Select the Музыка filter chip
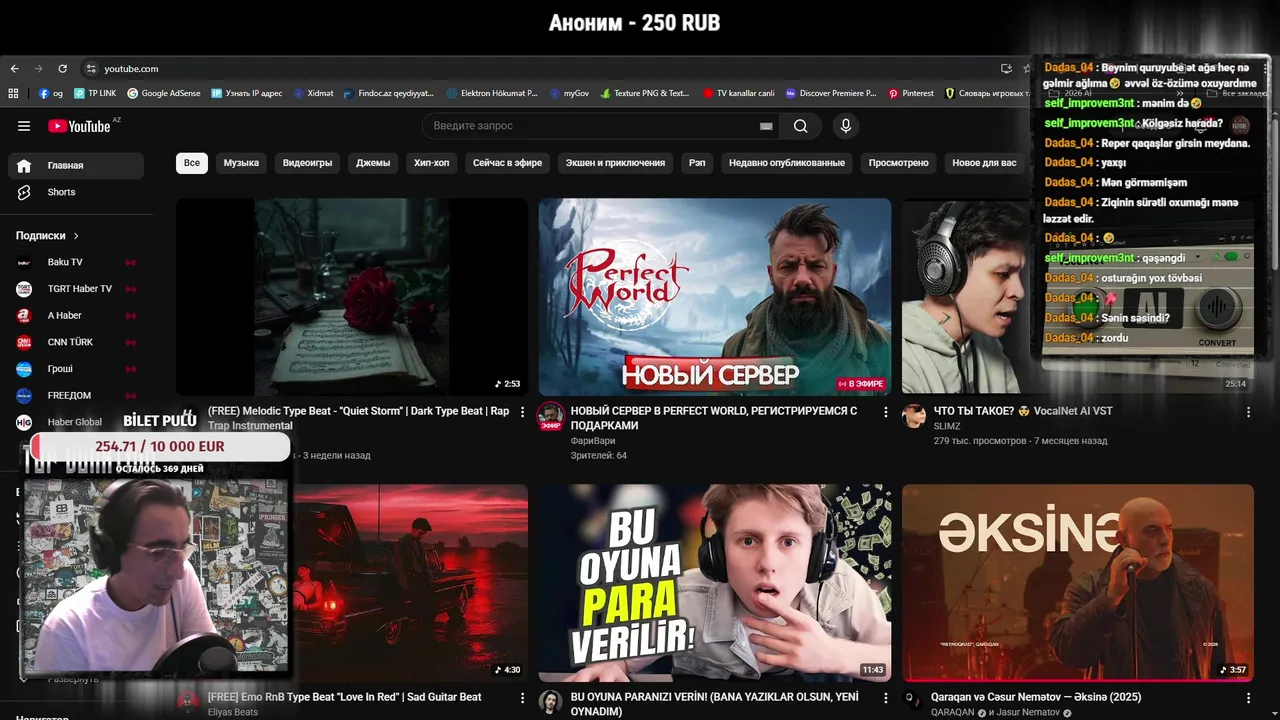The height and width of the screenshot is (720, 1280). click(x=241, y=163)
